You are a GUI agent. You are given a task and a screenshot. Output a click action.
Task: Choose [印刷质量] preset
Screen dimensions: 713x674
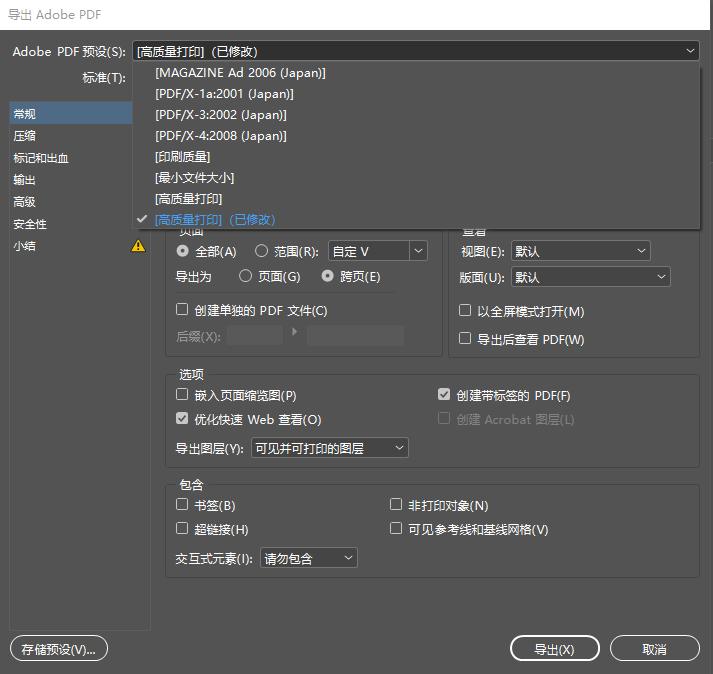point(416,157)
